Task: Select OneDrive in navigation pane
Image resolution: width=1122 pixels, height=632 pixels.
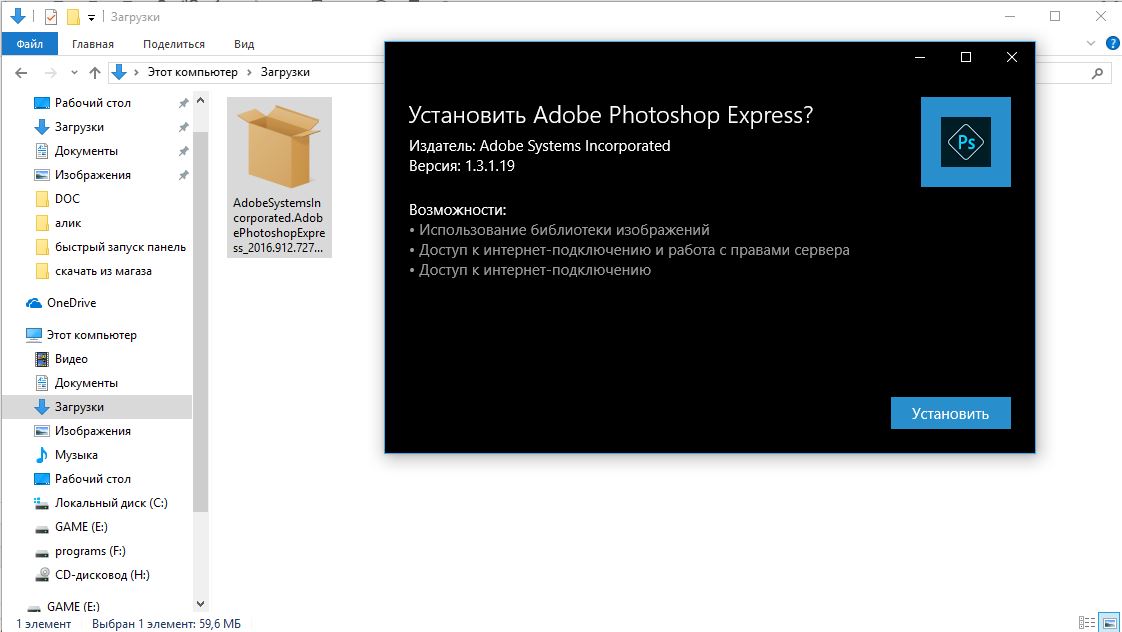Action: tap(71, 303)
